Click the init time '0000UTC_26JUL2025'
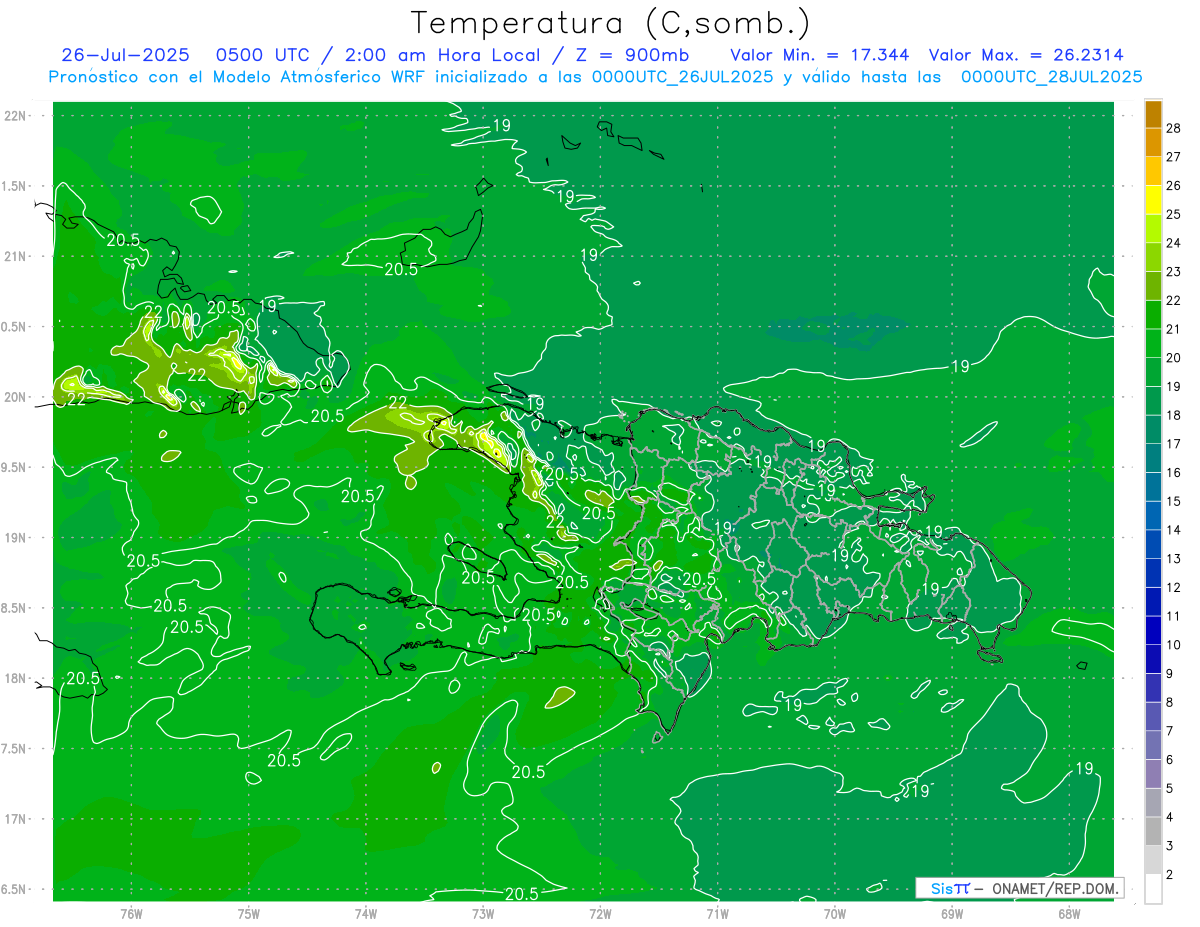The width and height of the screenshot is (1200, 927). pyautogui.click(x=683, y=77)
